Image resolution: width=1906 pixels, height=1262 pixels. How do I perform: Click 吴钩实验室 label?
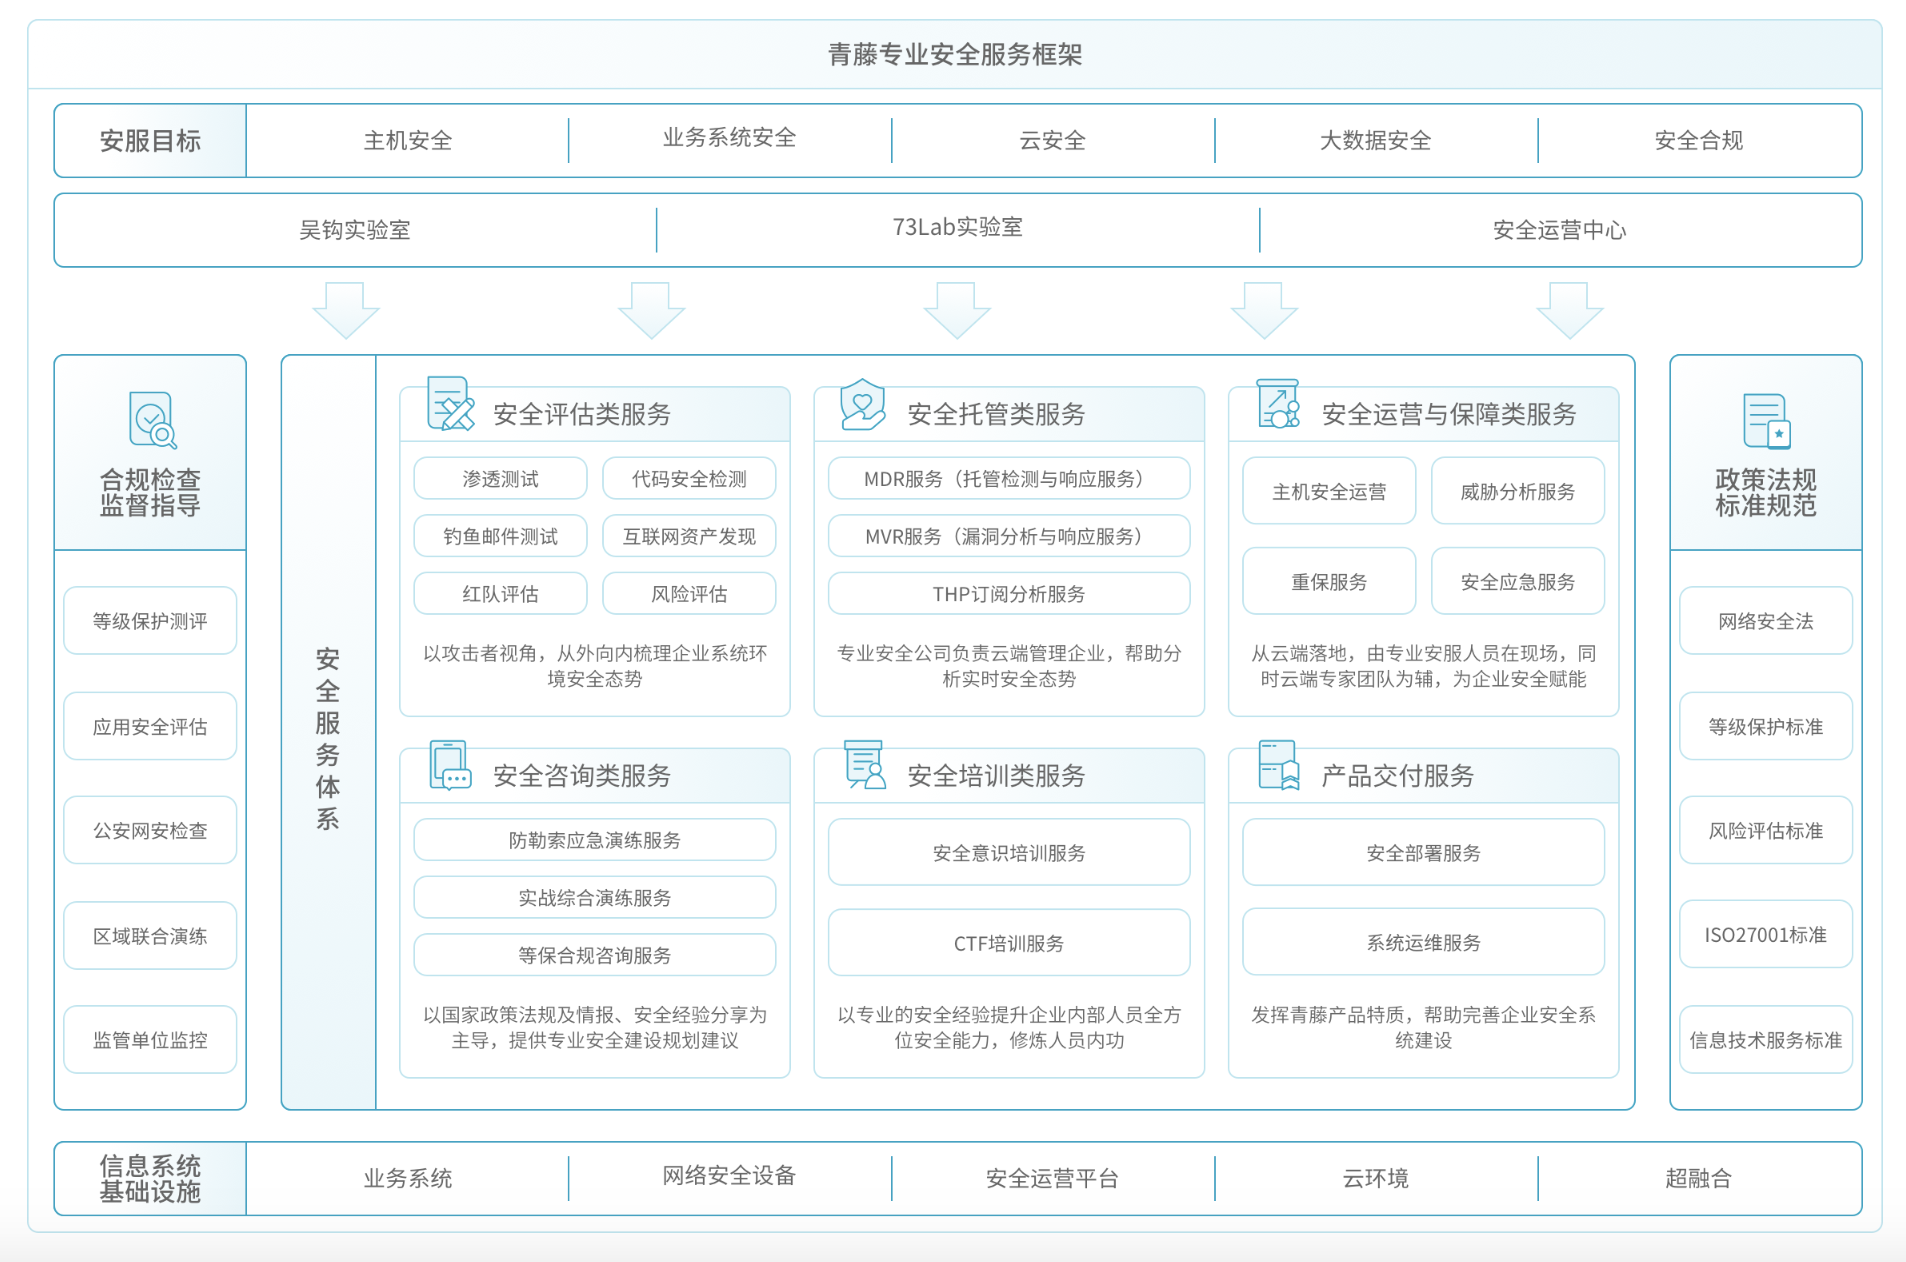(355, 230)
